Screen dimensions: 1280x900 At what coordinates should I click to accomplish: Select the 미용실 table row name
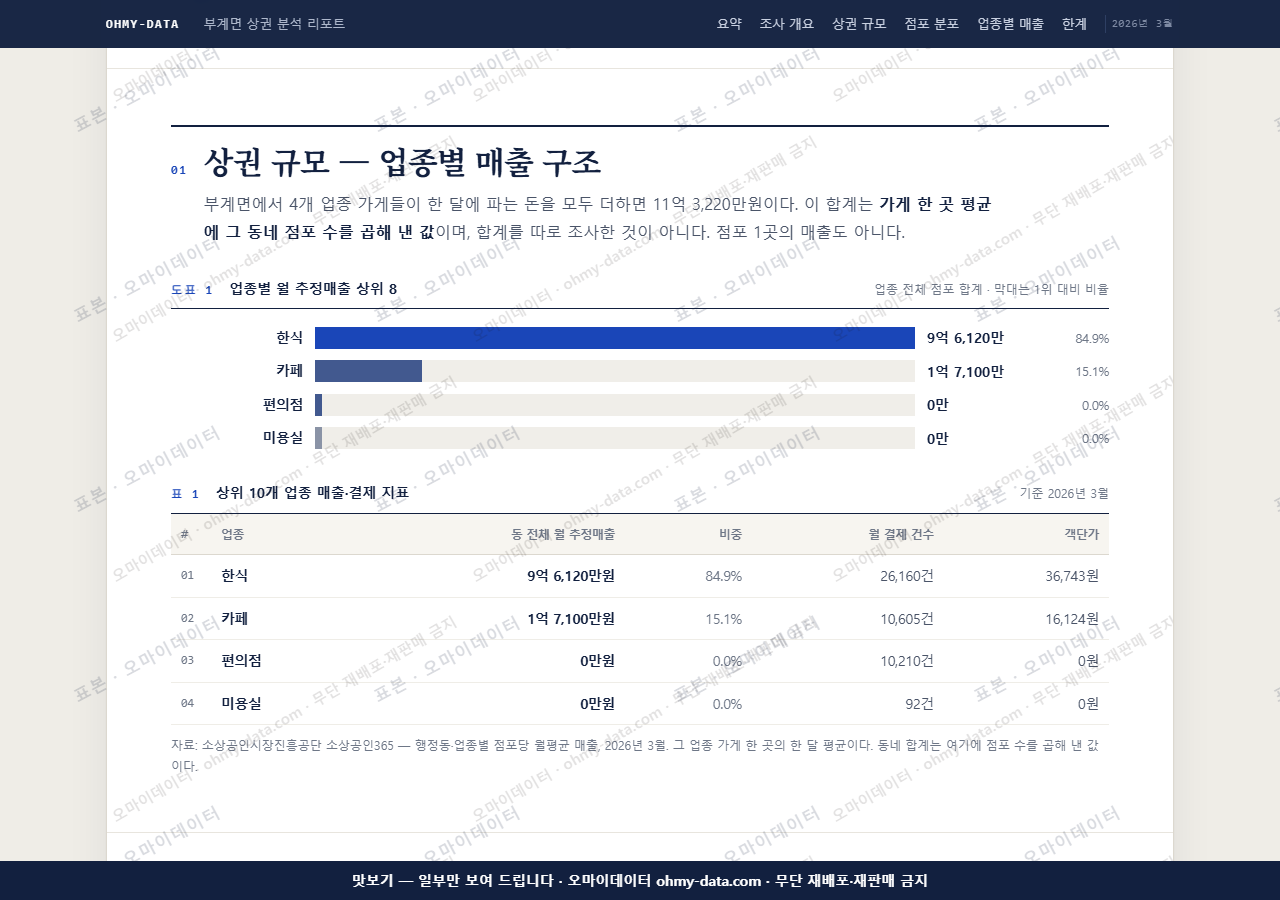click(242, 703)
